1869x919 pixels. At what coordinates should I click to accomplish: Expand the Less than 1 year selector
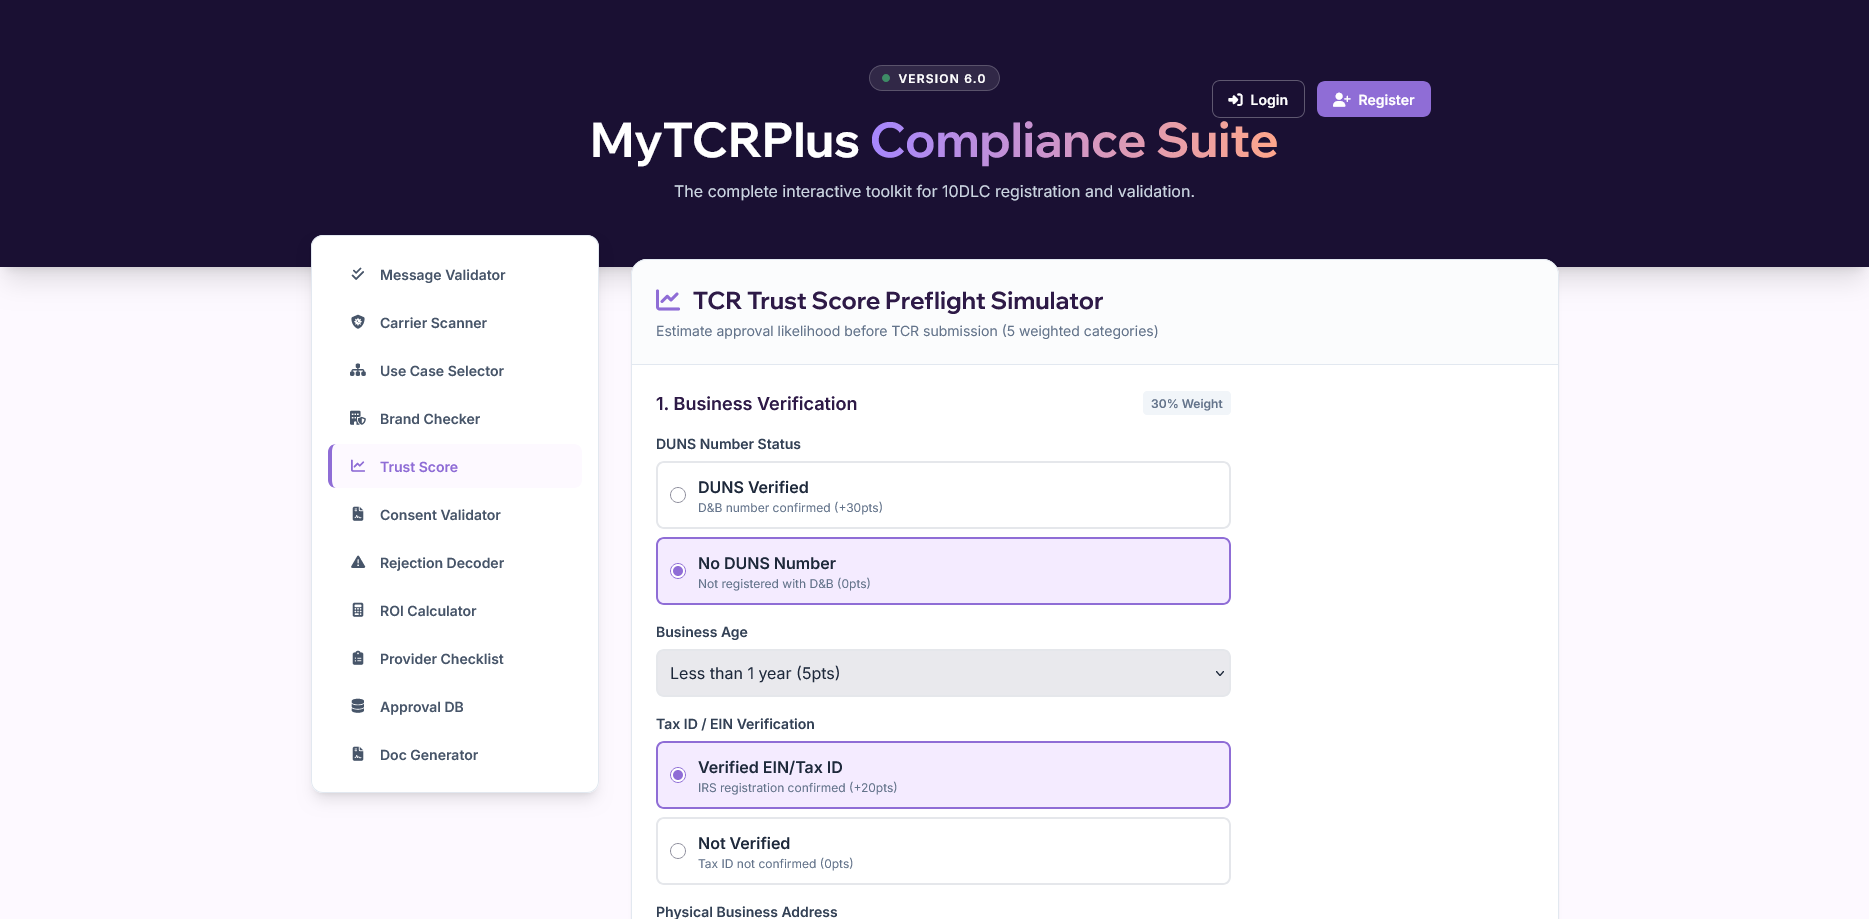coord(942,673)
